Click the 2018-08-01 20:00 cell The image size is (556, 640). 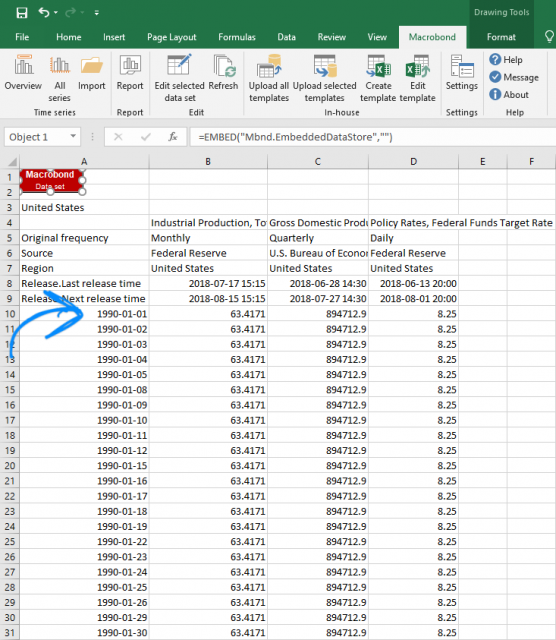(x=414, y=299)
